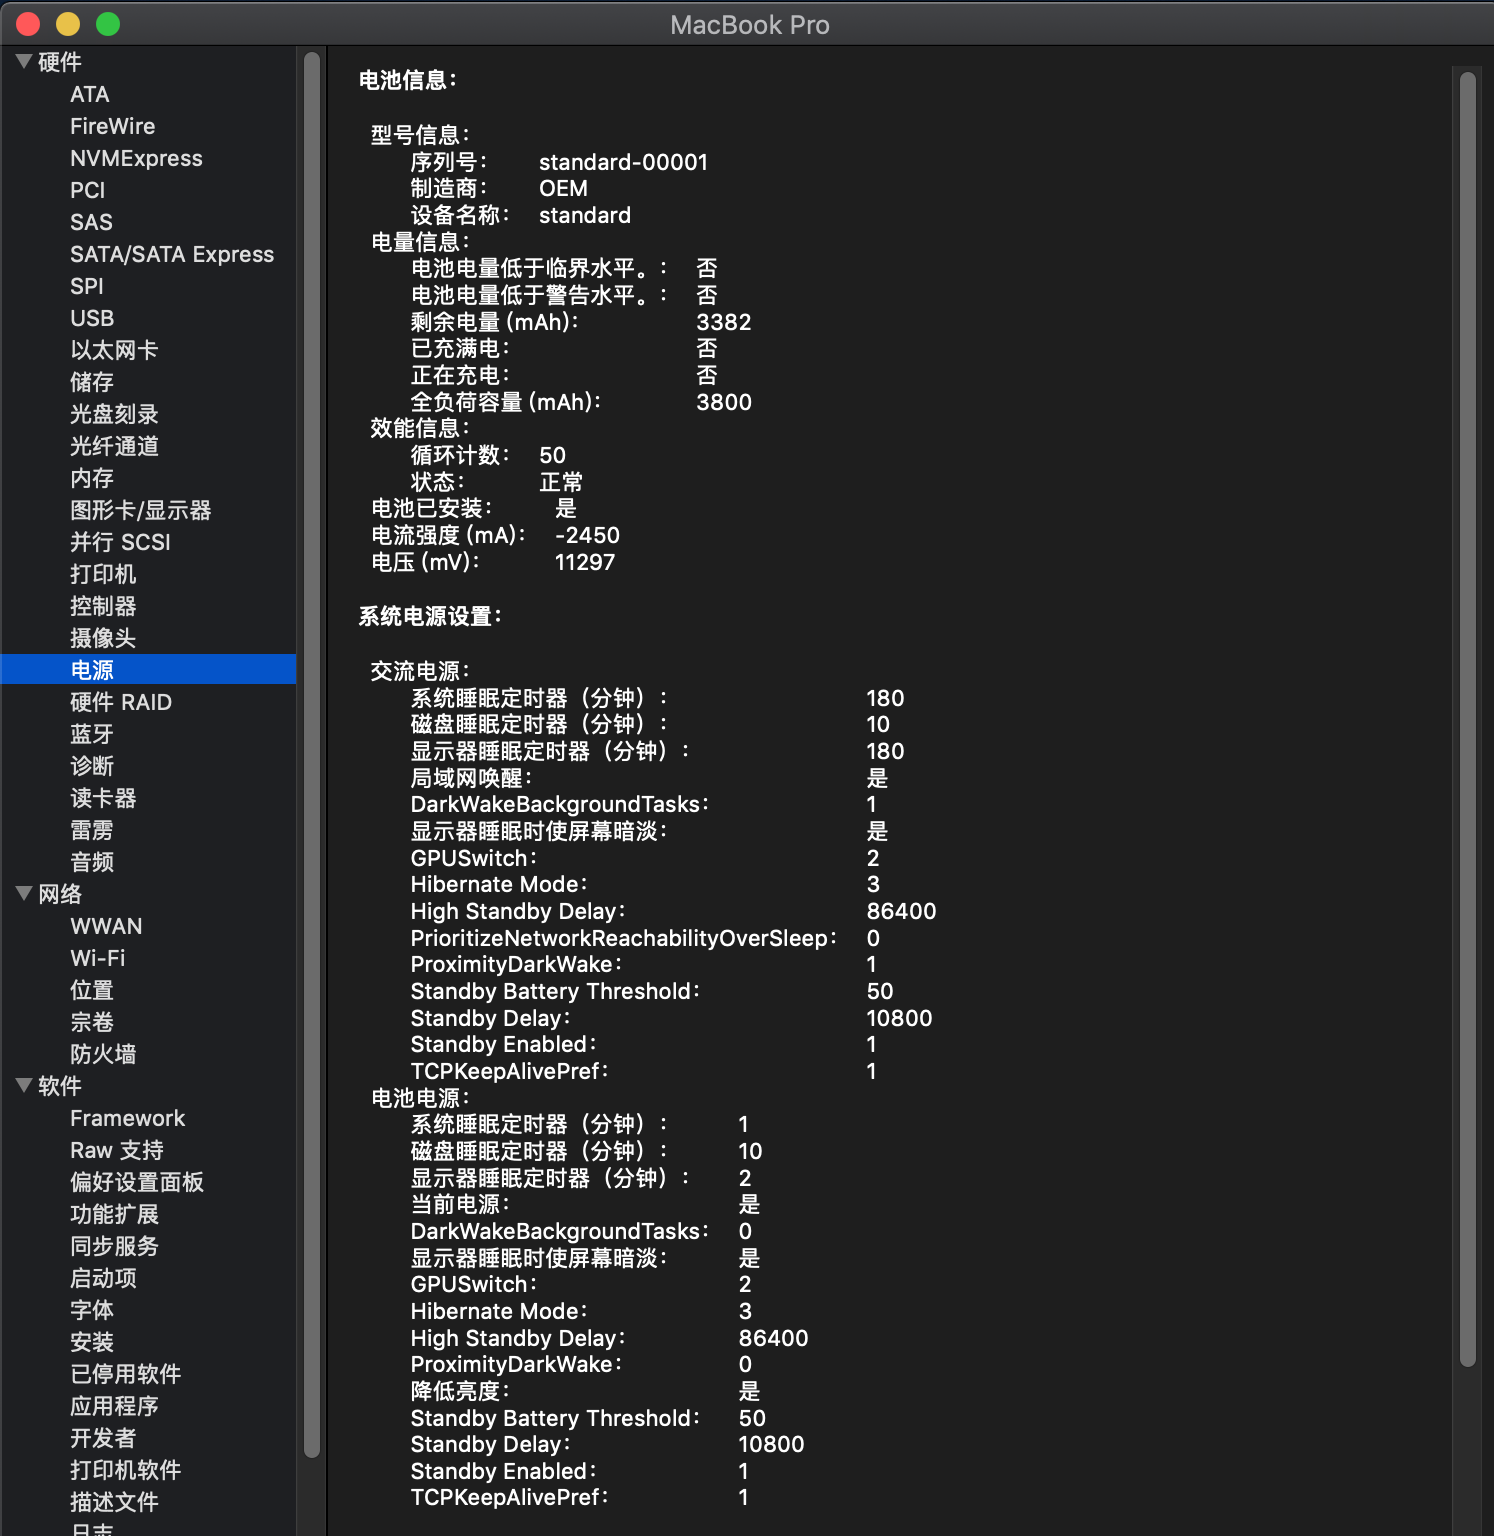The image size is (1494, 1536).
Task: Open SATA/SATA Express entry
Action: 172,254
